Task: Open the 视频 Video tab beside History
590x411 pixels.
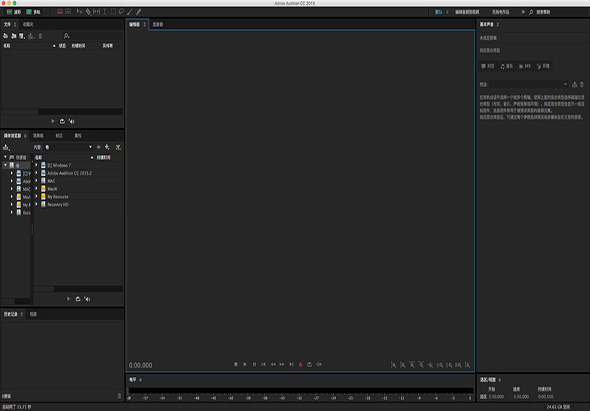Action: (x=33, y=314)
